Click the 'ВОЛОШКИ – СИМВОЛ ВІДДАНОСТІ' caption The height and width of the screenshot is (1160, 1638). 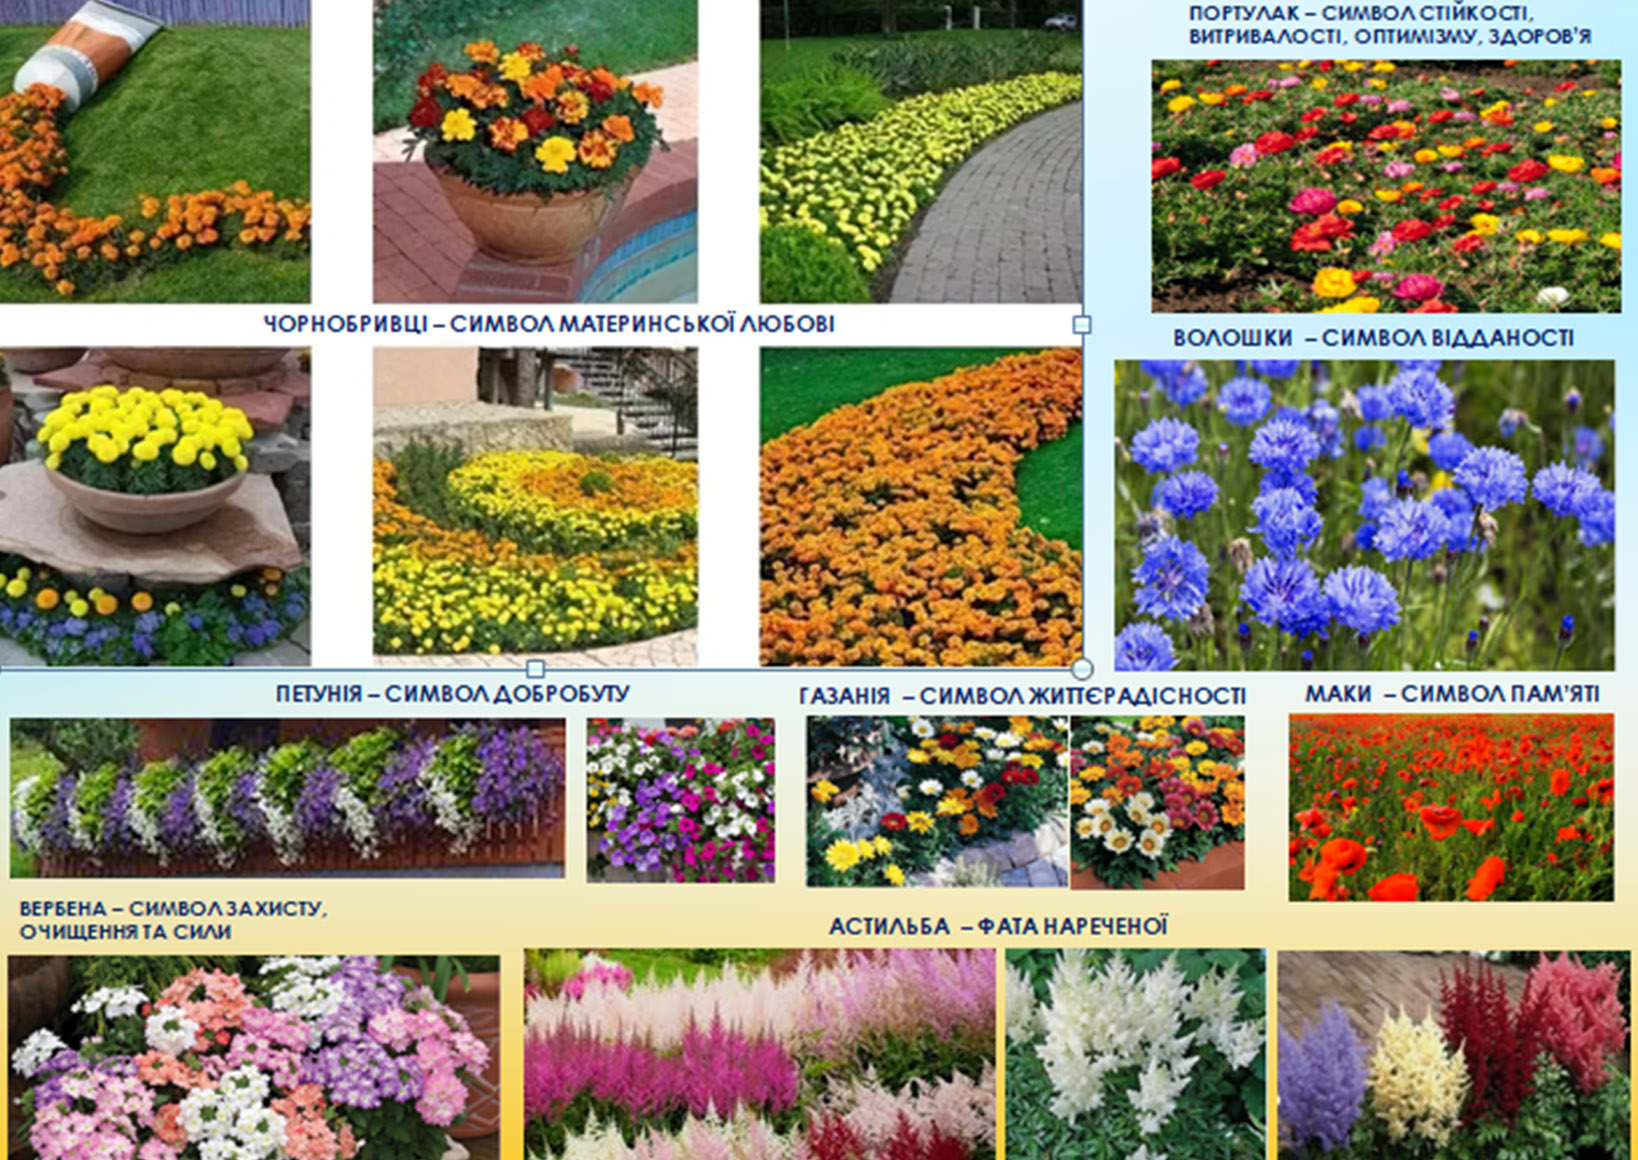pos(1373,338)
